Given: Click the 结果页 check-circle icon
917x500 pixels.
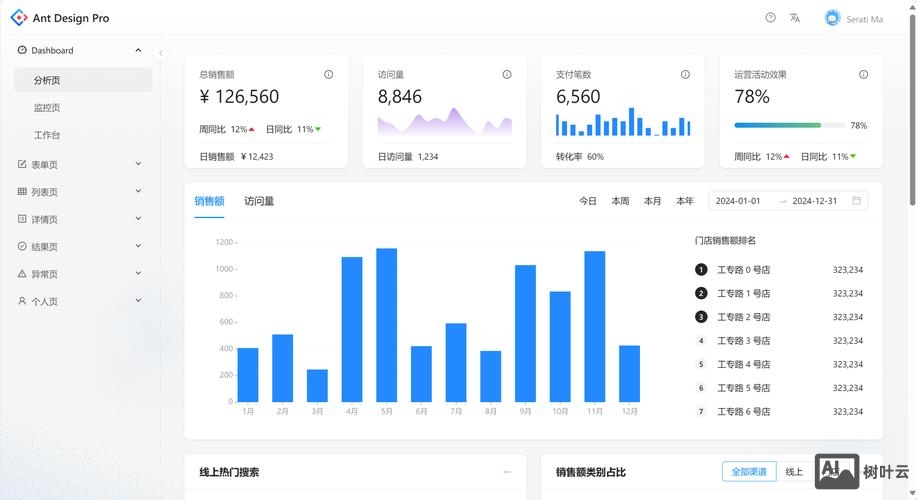Looking at the screenshot, I should click(x=22, y=246).
